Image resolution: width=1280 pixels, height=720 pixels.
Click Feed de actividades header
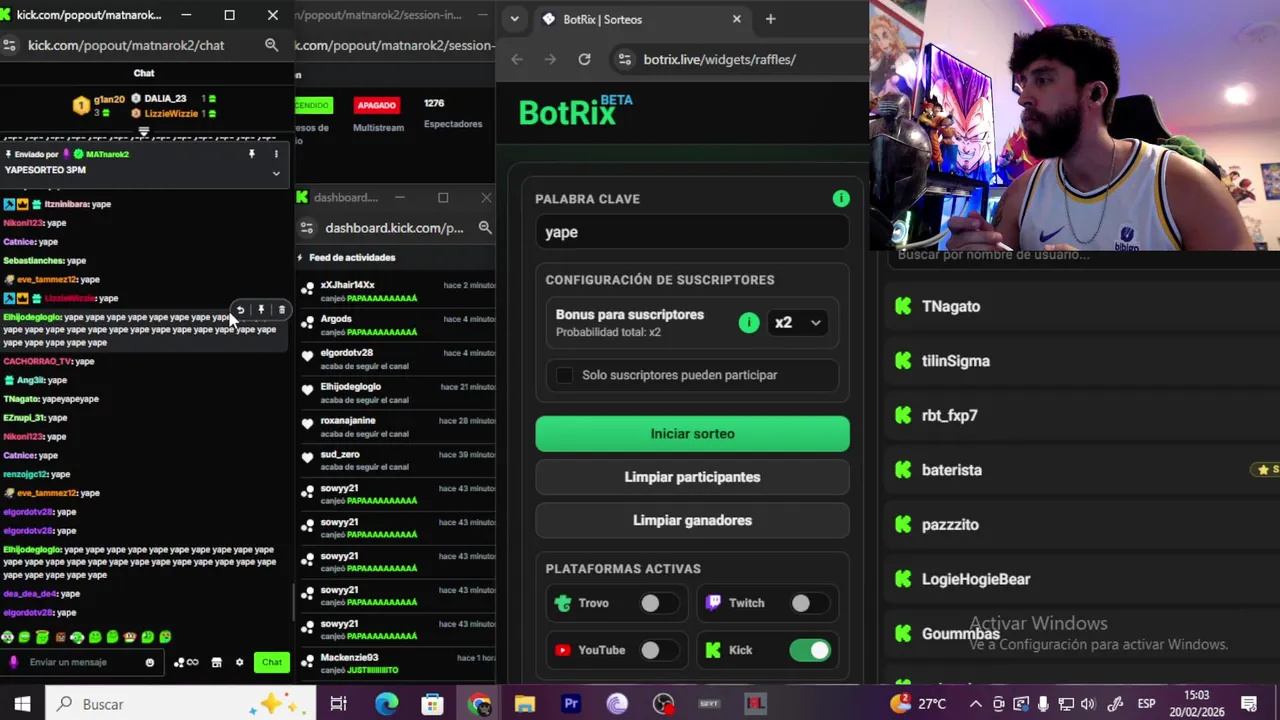pos(351,258)
